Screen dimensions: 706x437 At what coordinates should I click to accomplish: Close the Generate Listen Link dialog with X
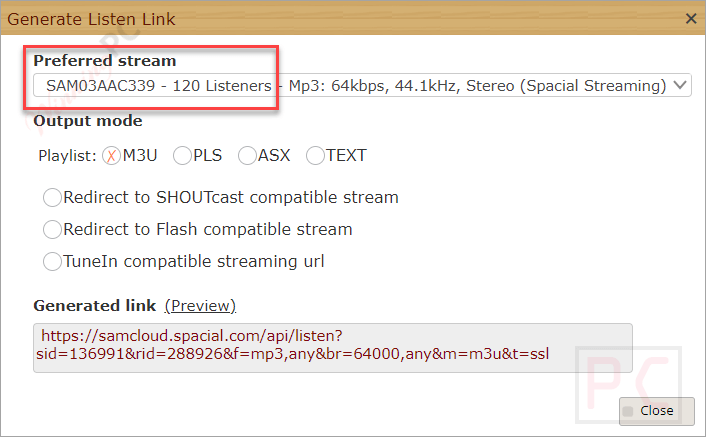coord(691,18)
